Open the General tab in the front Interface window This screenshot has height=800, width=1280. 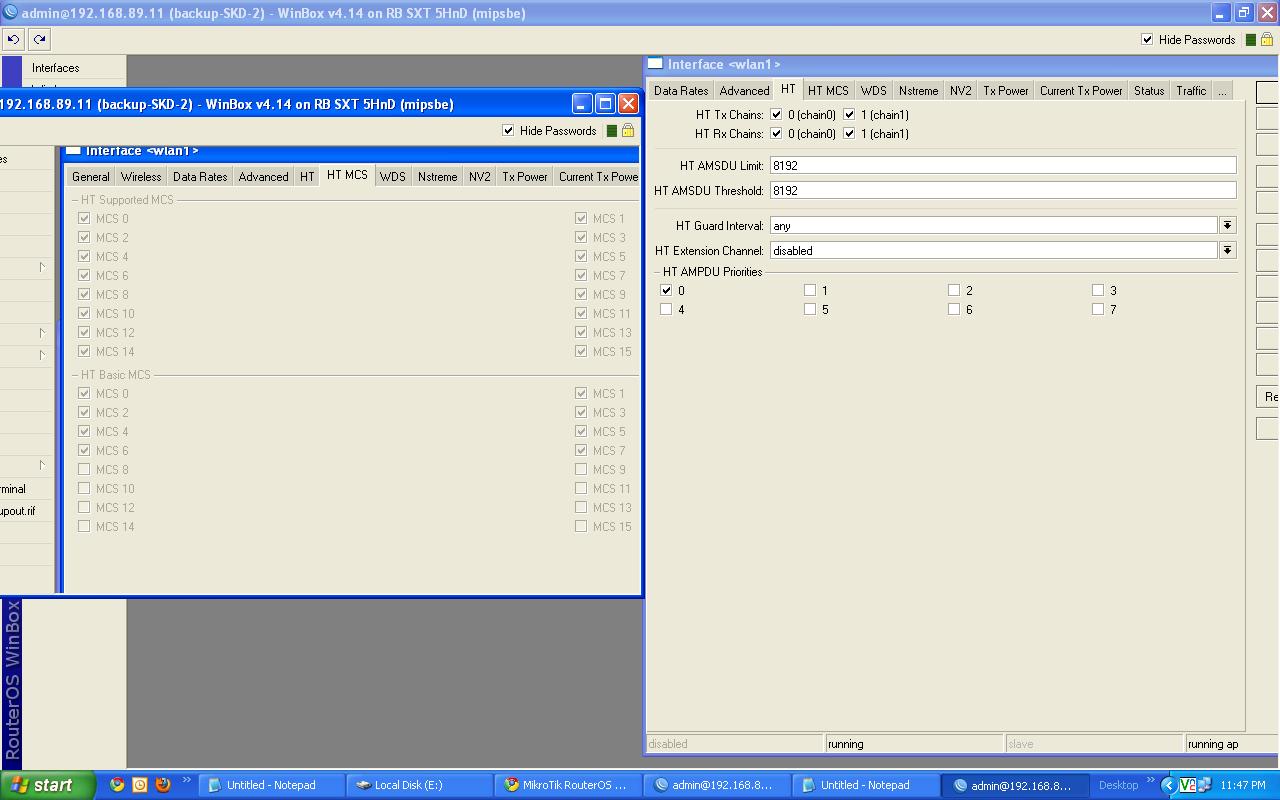[x=91, y=177]
